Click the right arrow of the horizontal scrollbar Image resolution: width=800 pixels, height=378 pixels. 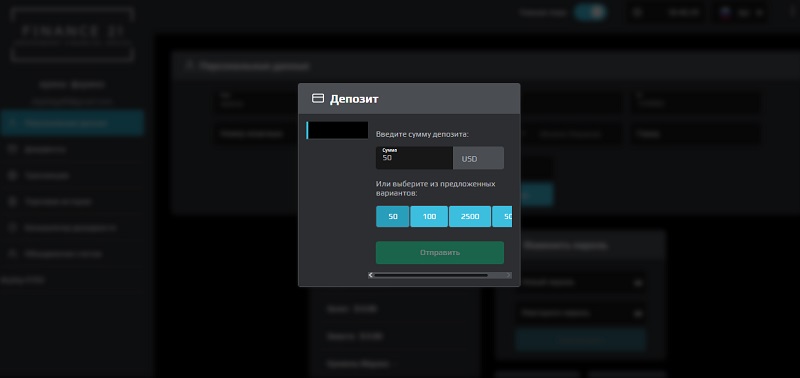click(509, 275)
